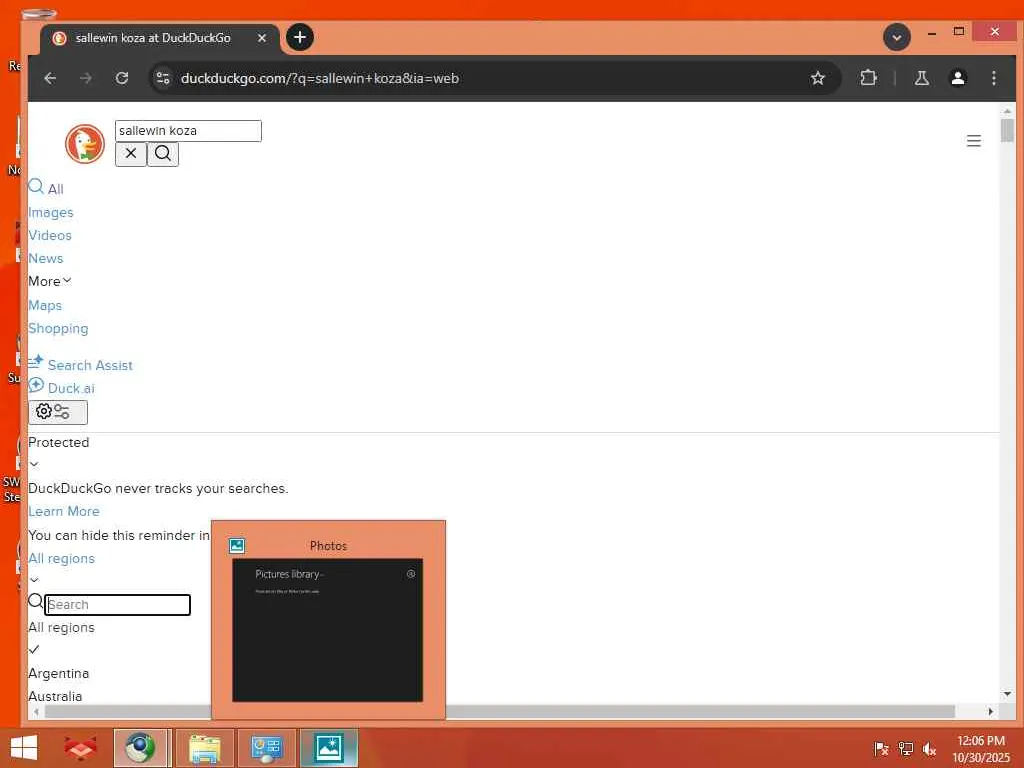Click the browser forward arrow
1024x768 pixels.
[86, 78]
